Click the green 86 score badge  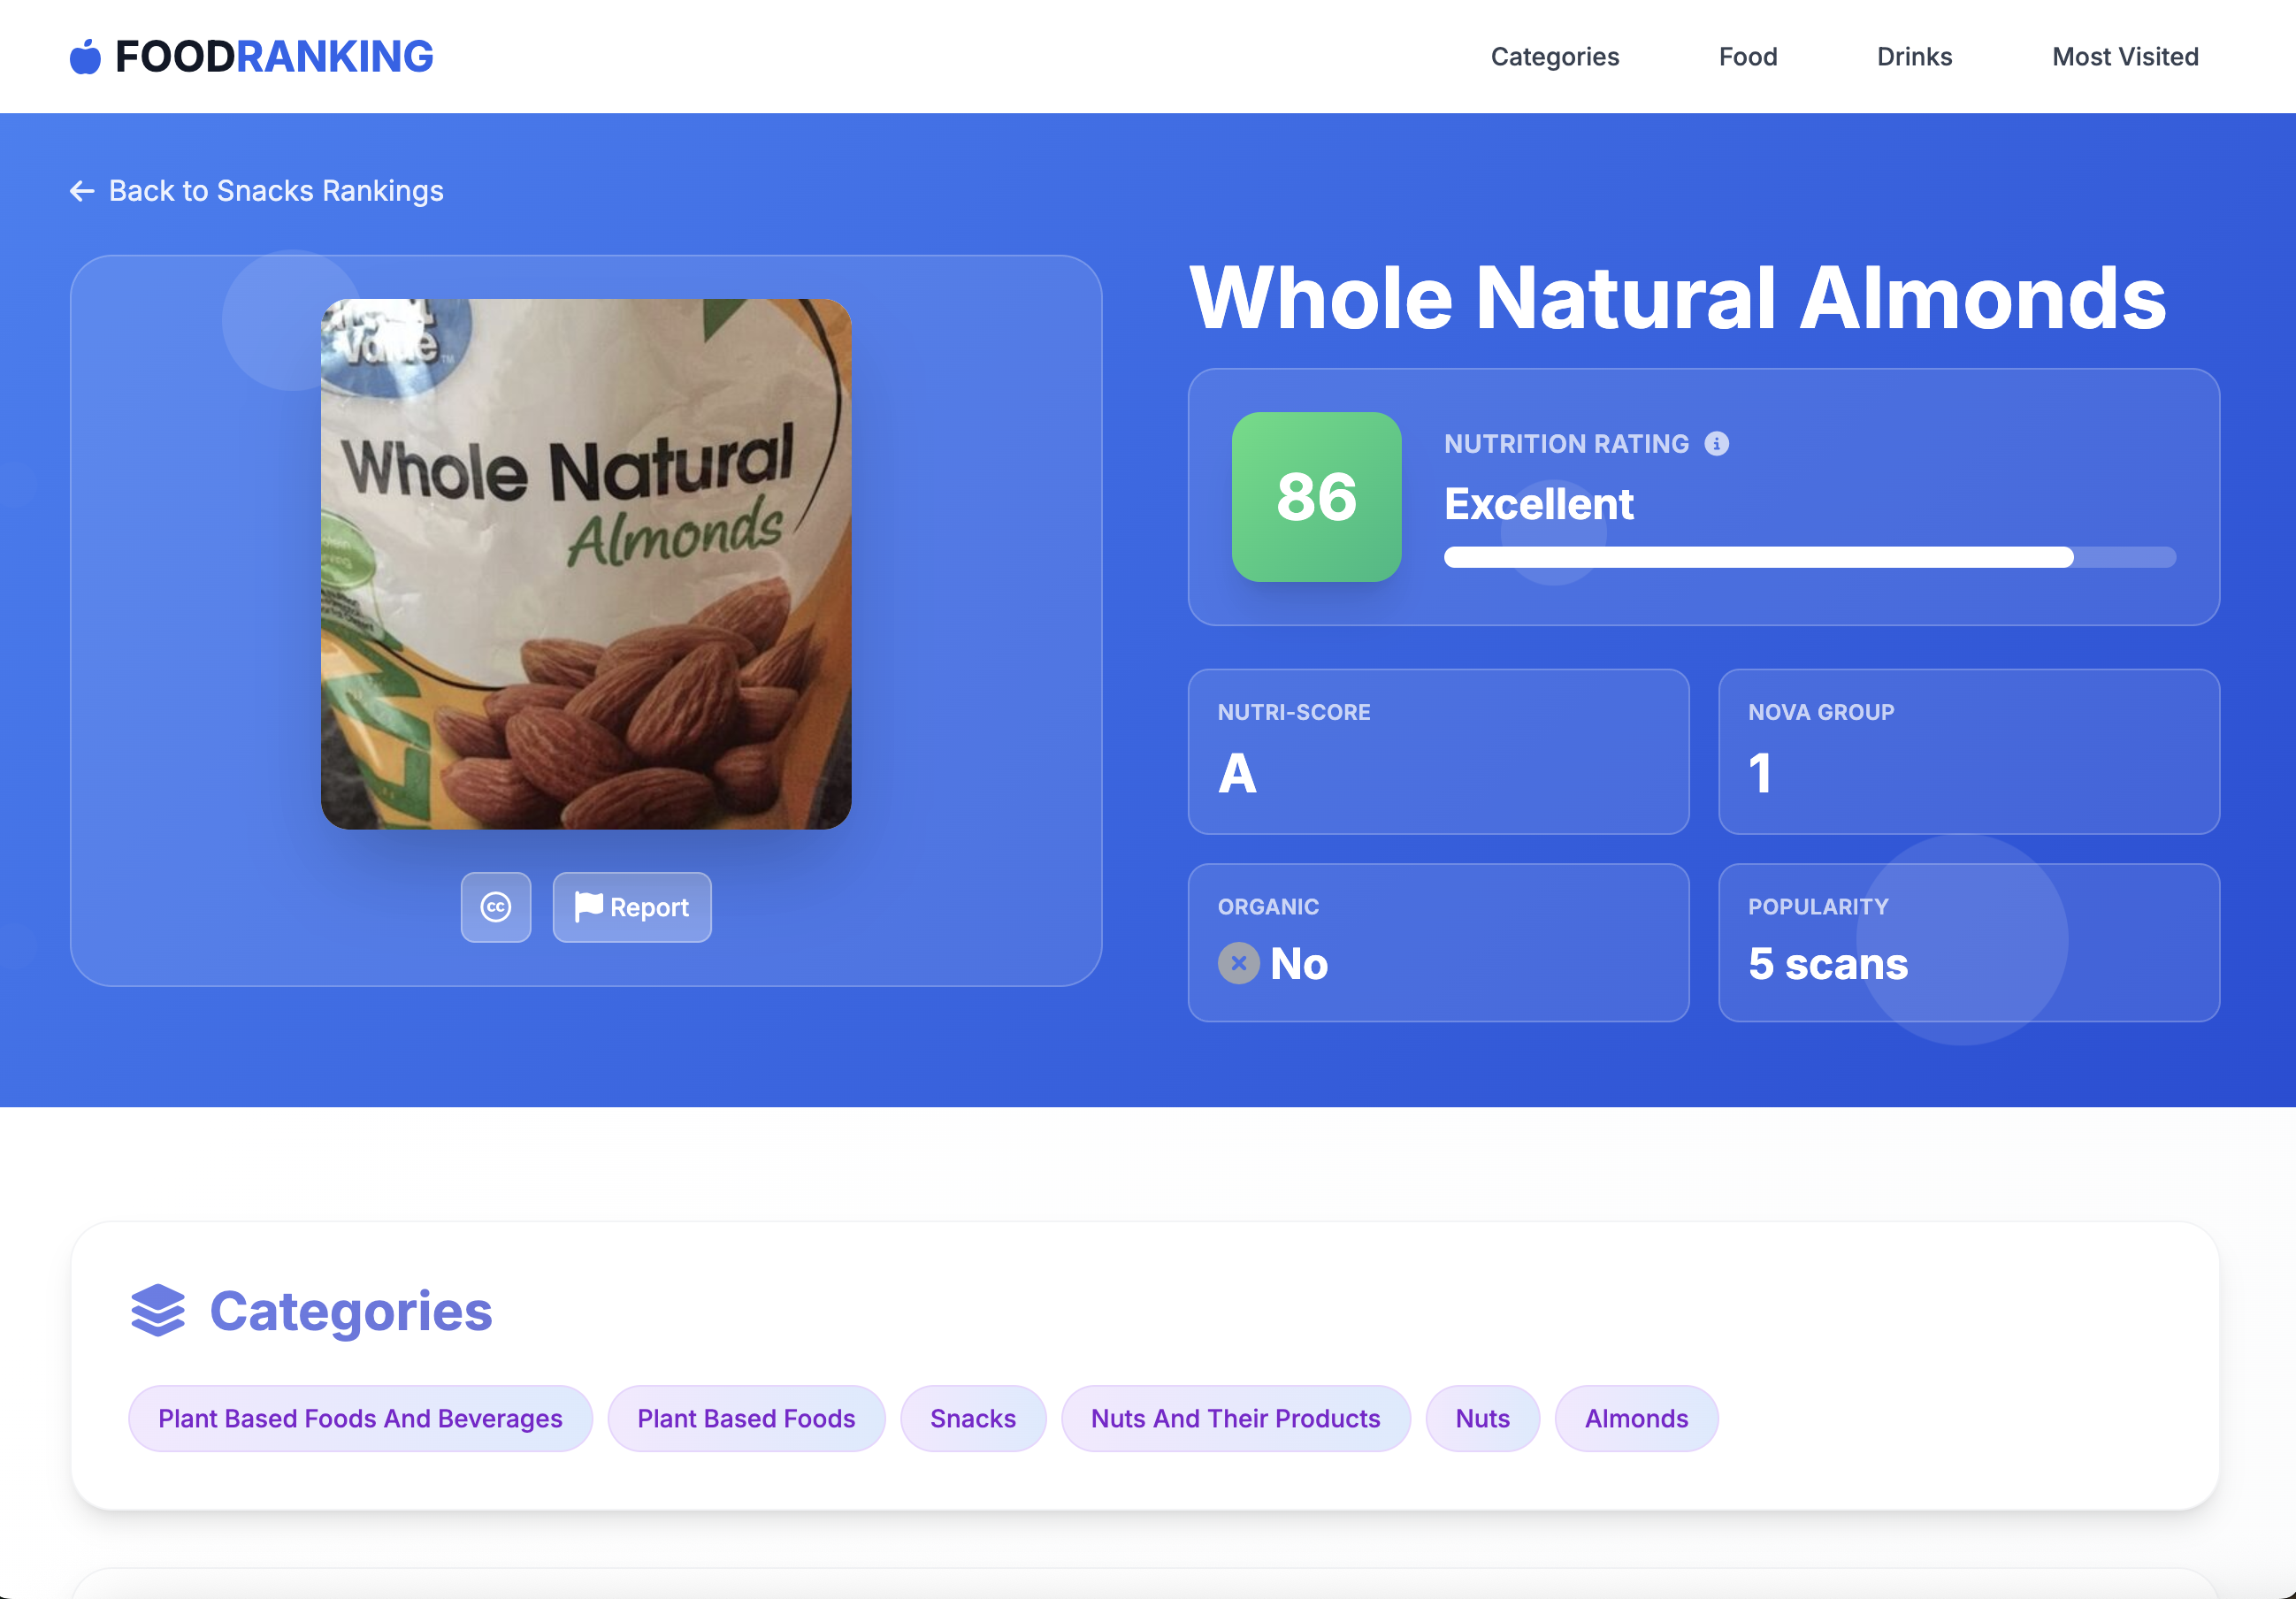pyautogui.click(x=1316, y=497)
